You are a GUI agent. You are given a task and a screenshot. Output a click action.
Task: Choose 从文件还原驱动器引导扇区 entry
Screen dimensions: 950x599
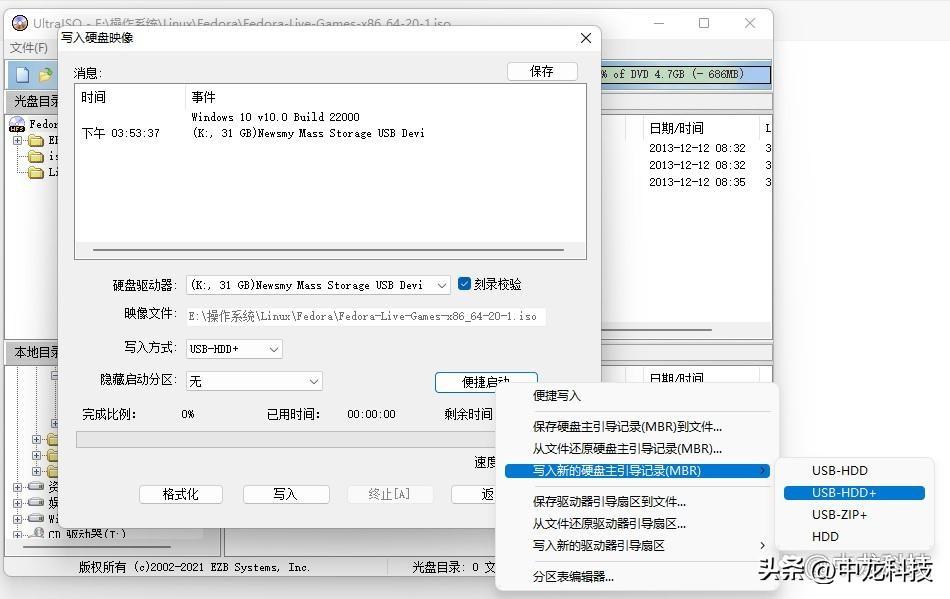coord(609,523)
